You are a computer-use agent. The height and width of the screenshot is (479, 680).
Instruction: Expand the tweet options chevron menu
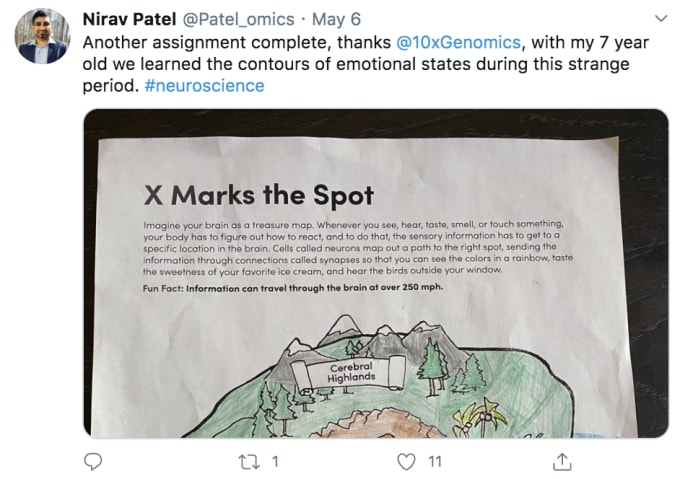tap(660, 19)
